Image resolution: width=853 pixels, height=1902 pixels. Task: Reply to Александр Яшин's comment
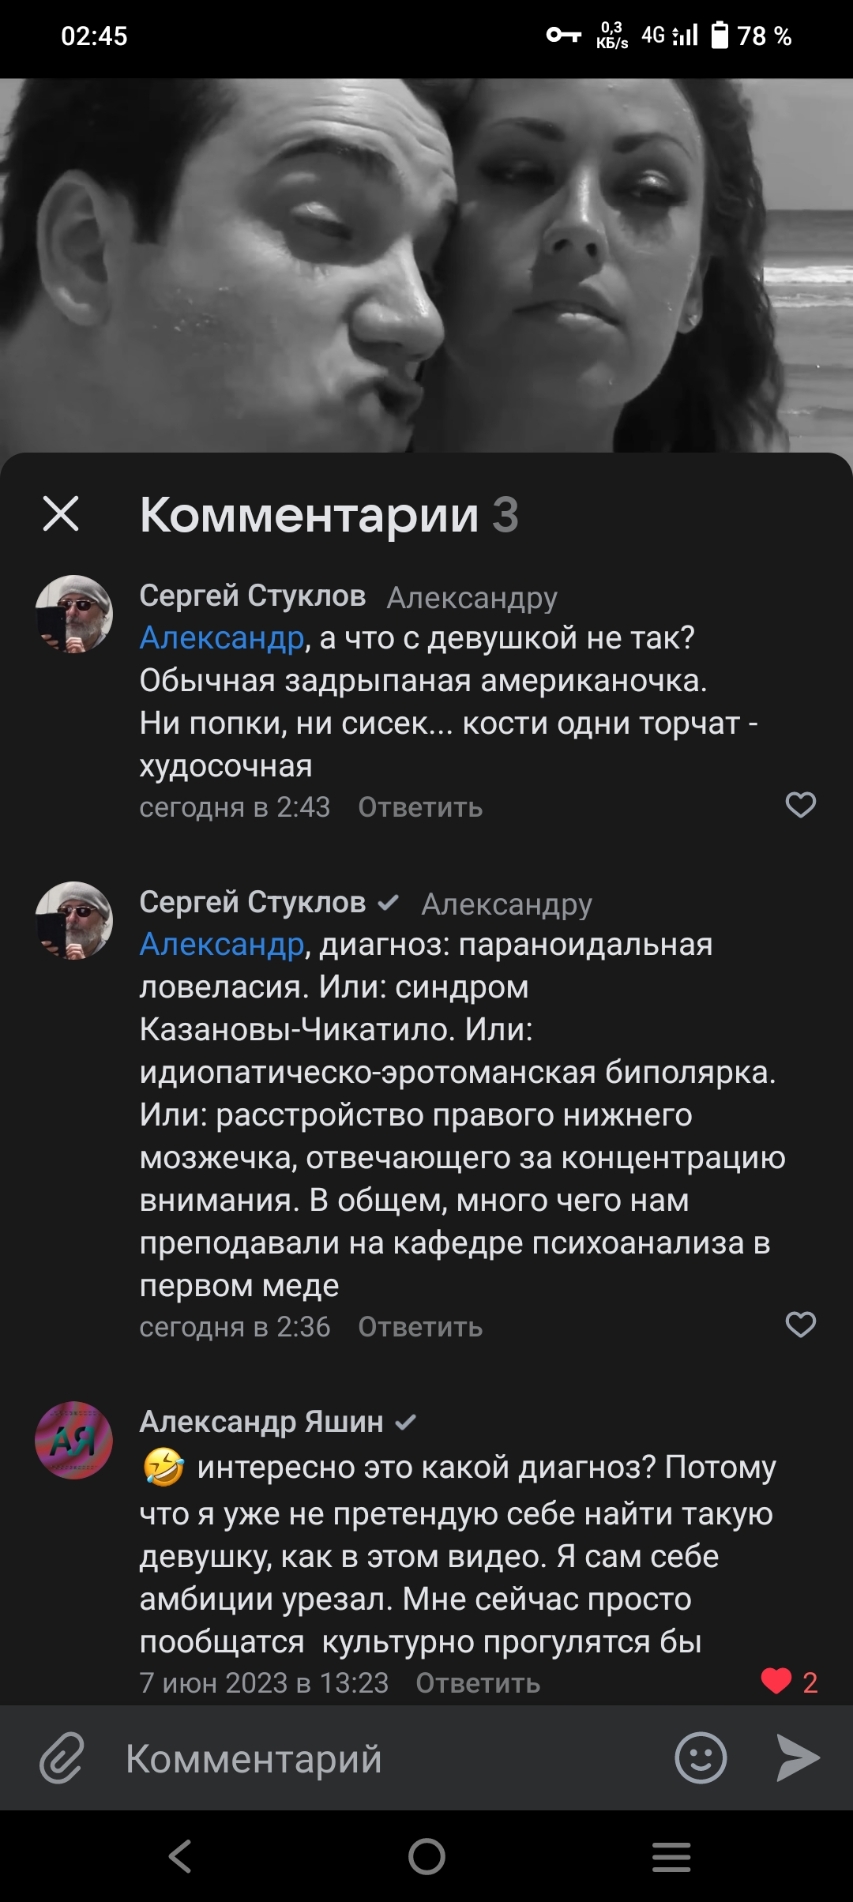click(478, 1683)
